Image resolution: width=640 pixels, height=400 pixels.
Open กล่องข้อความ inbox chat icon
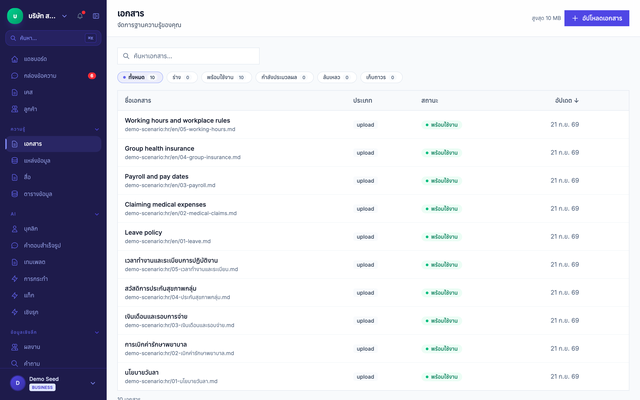tap(15, 76)
